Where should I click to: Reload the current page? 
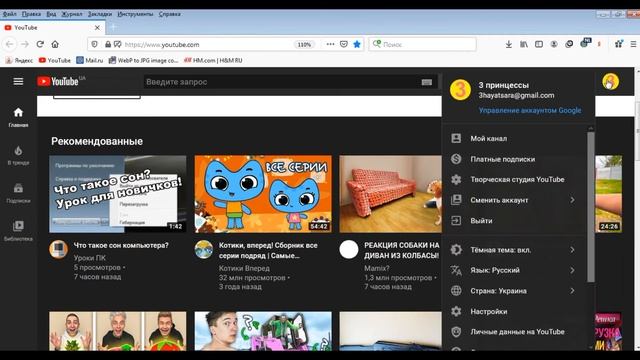40,44
